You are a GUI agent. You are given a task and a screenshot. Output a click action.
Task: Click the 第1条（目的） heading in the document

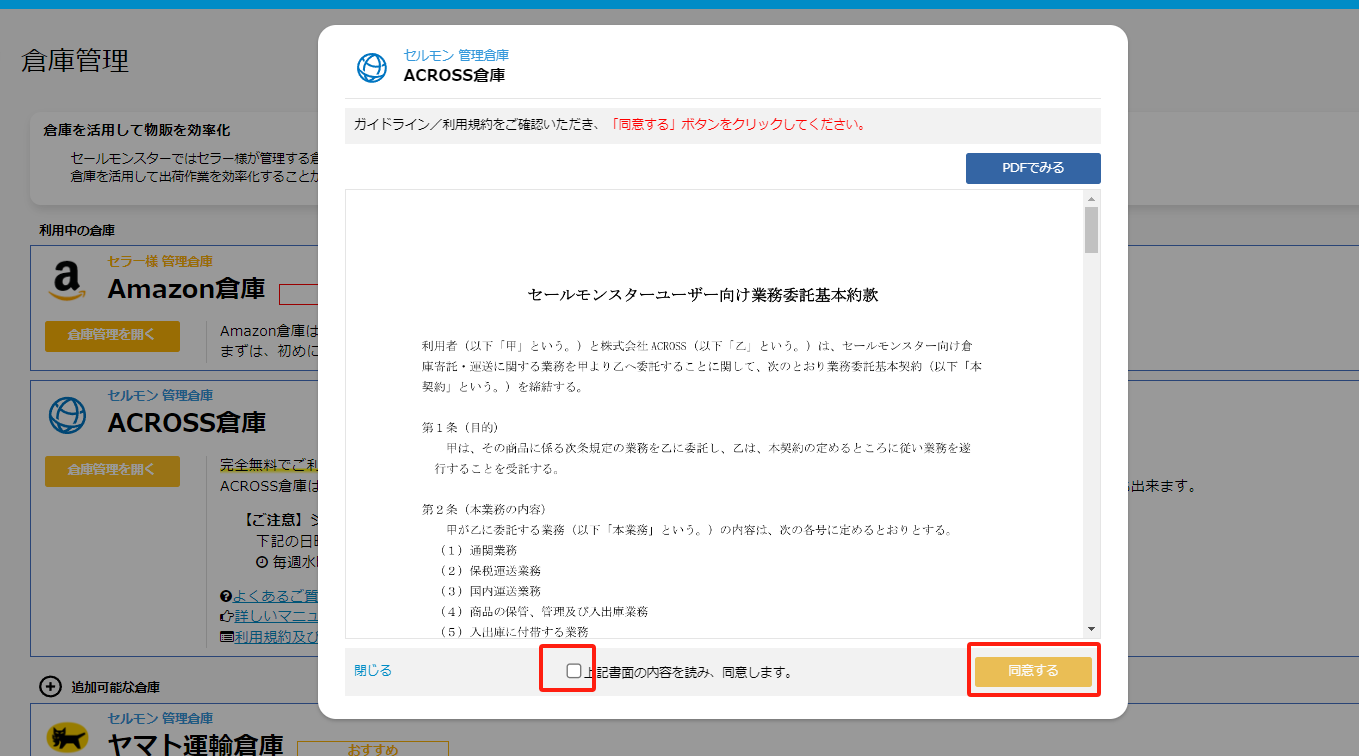tap(460, 427)
